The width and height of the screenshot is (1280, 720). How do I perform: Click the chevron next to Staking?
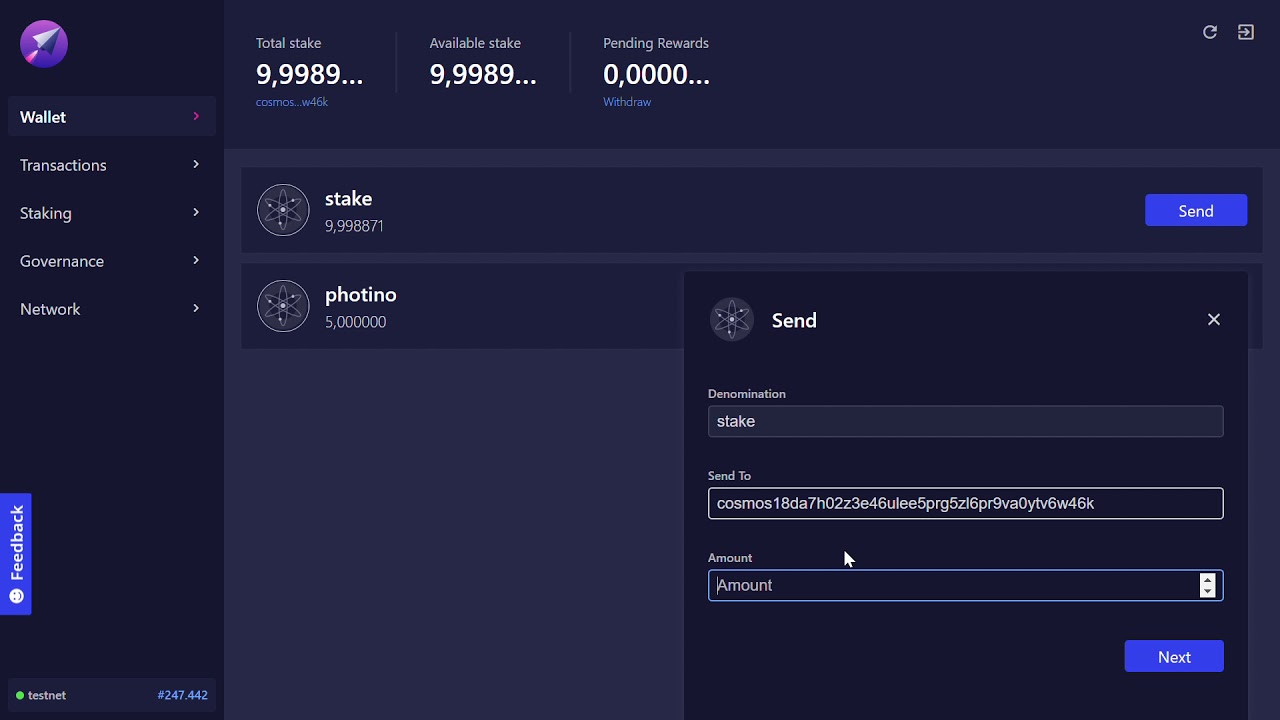[196, 212]
